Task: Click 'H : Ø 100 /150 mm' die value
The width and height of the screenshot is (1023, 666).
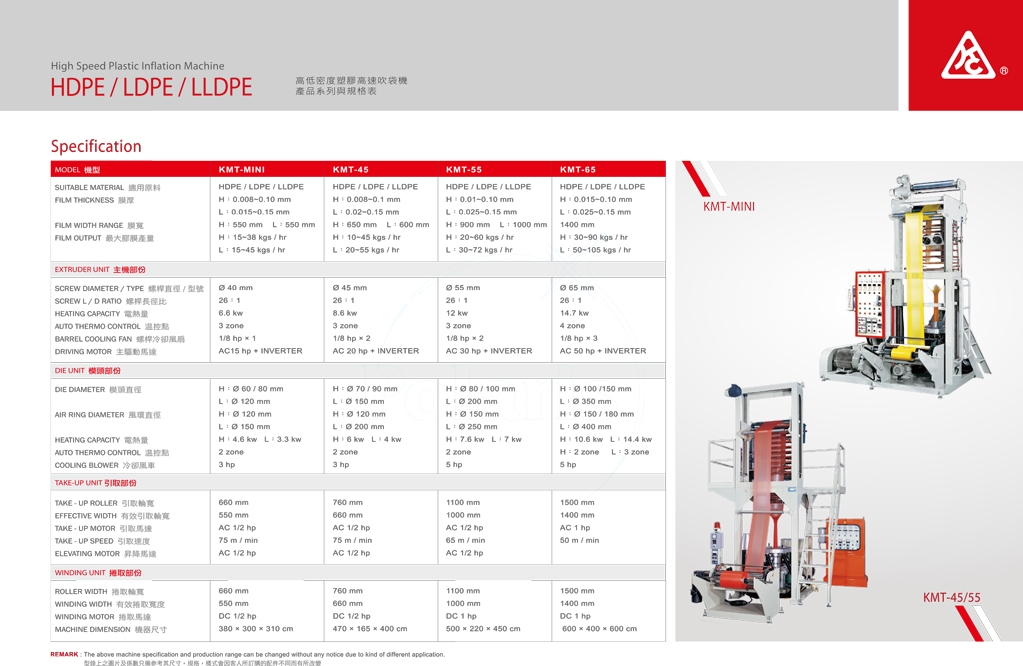Action: pyautogui.click(x=596, y=389)
